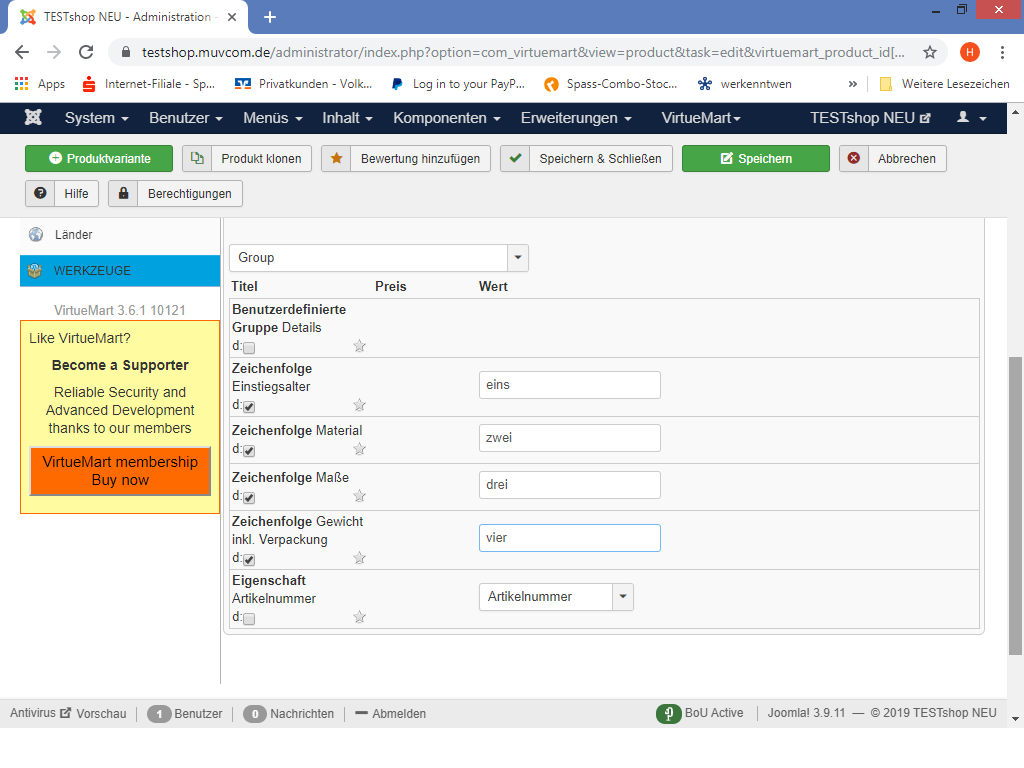Click the page vertical scrollbar
The width and height of the screenshot is (1024, 768).
click(x=1016, y=500)
